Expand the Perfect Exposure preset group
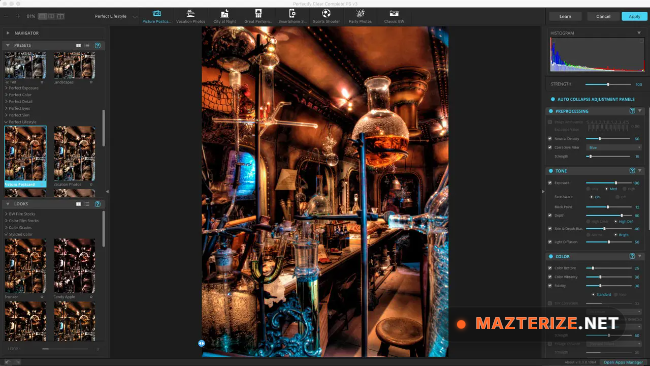Viewport: 650px width, 366px height. pos(6,88)
